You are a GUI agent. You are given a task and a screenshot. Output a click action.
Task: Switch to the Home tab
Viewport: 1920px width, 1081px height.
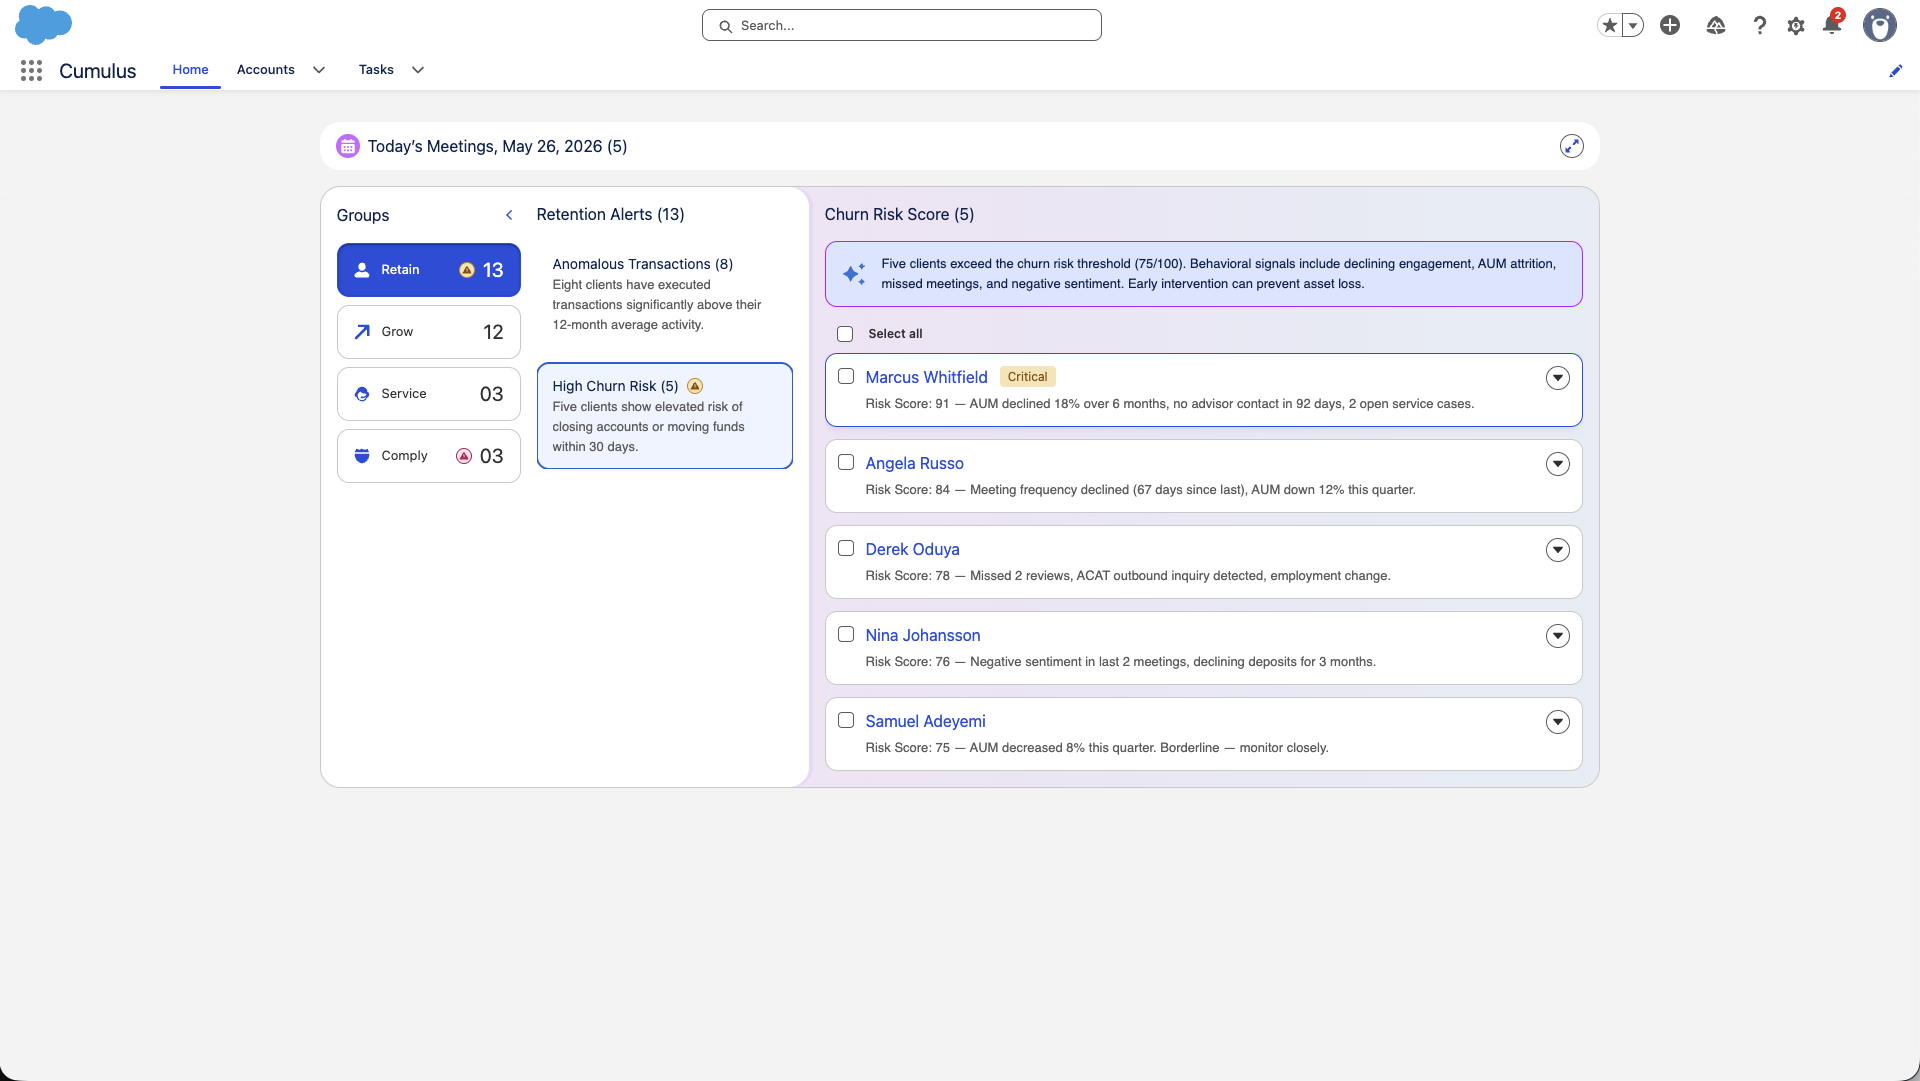[190, 70]
